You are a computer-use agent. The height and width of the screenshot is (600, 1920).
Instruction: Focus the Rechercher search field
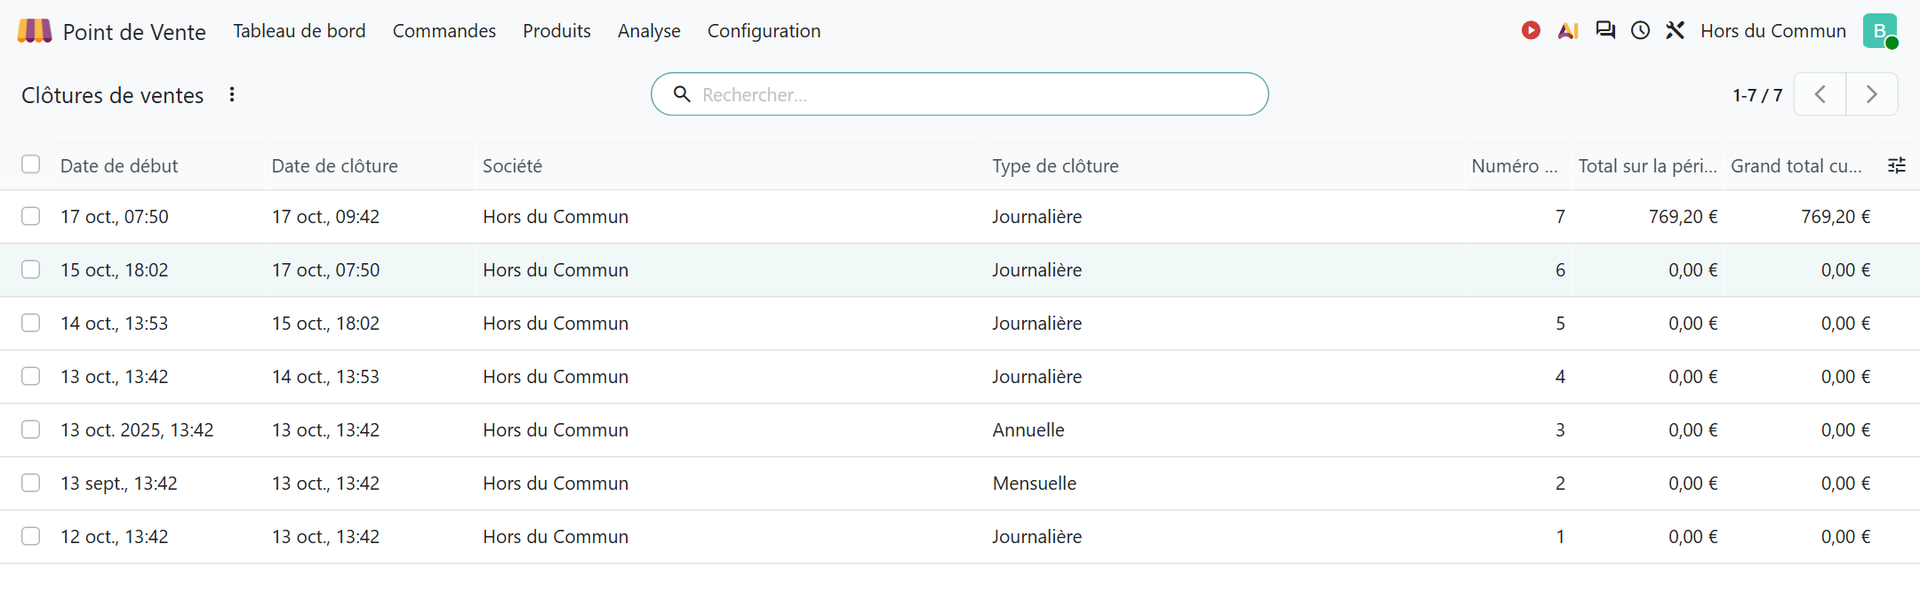pos(960,94)
